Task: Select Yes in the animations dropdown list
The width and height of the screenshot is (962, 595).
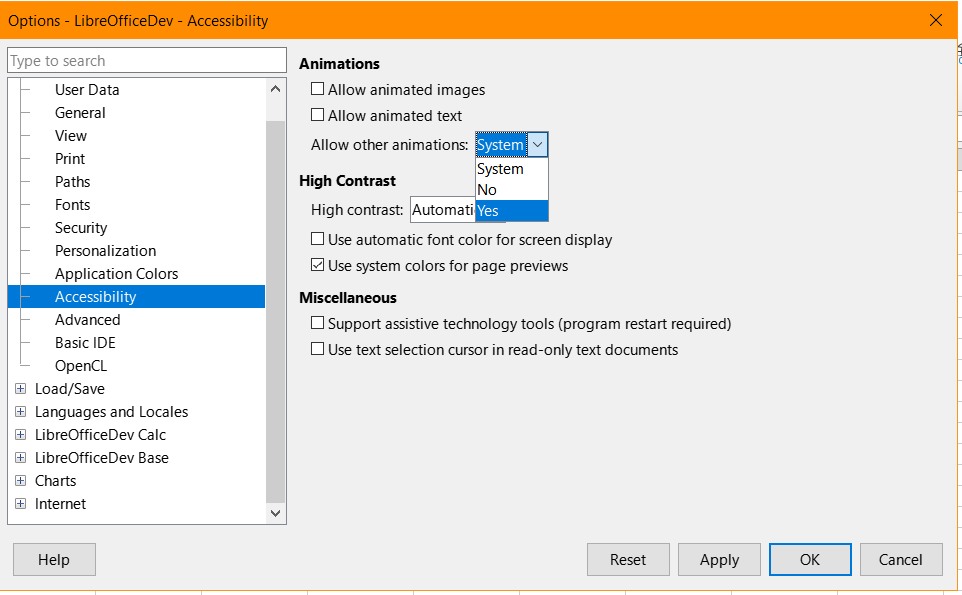Action: click(x=512, y=210)
